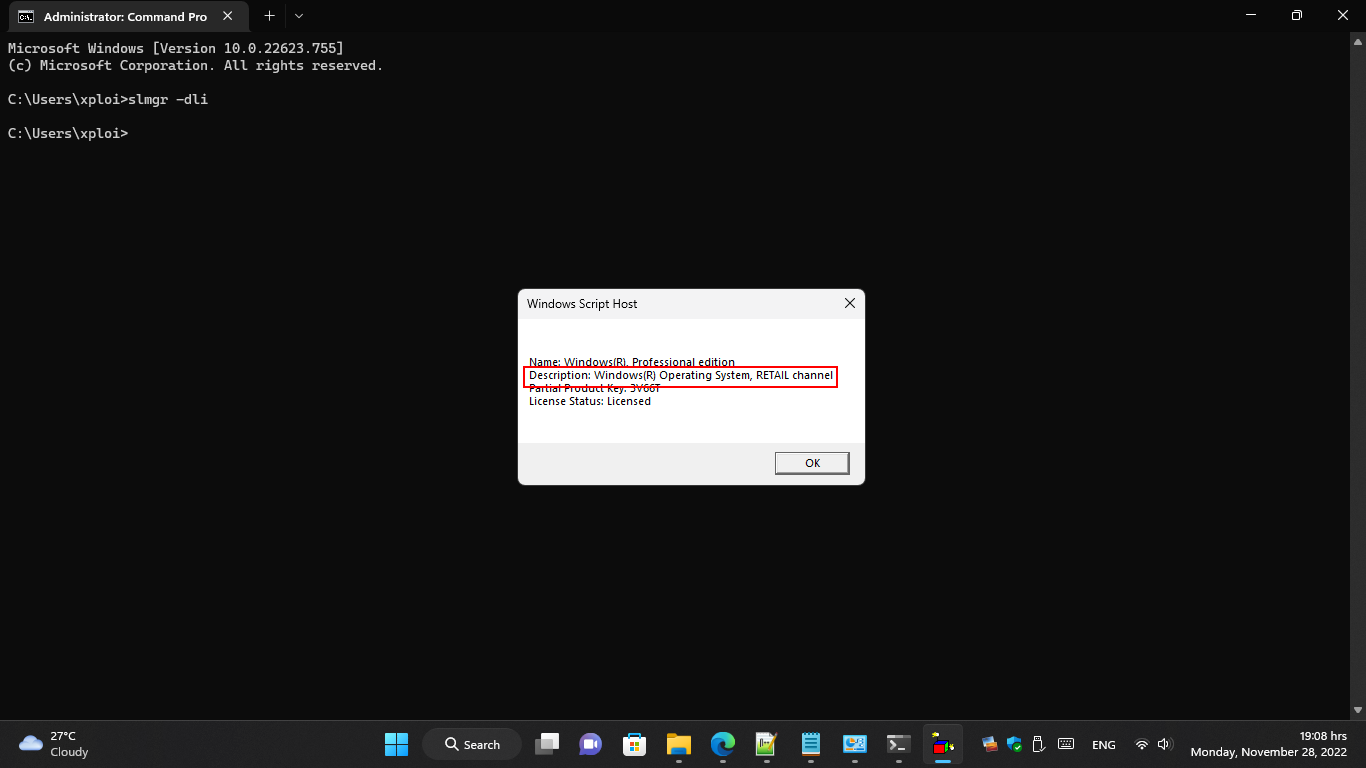Open File Explorer from the taskbar
Screen dimensions: 1366x768
click(679, 744)
